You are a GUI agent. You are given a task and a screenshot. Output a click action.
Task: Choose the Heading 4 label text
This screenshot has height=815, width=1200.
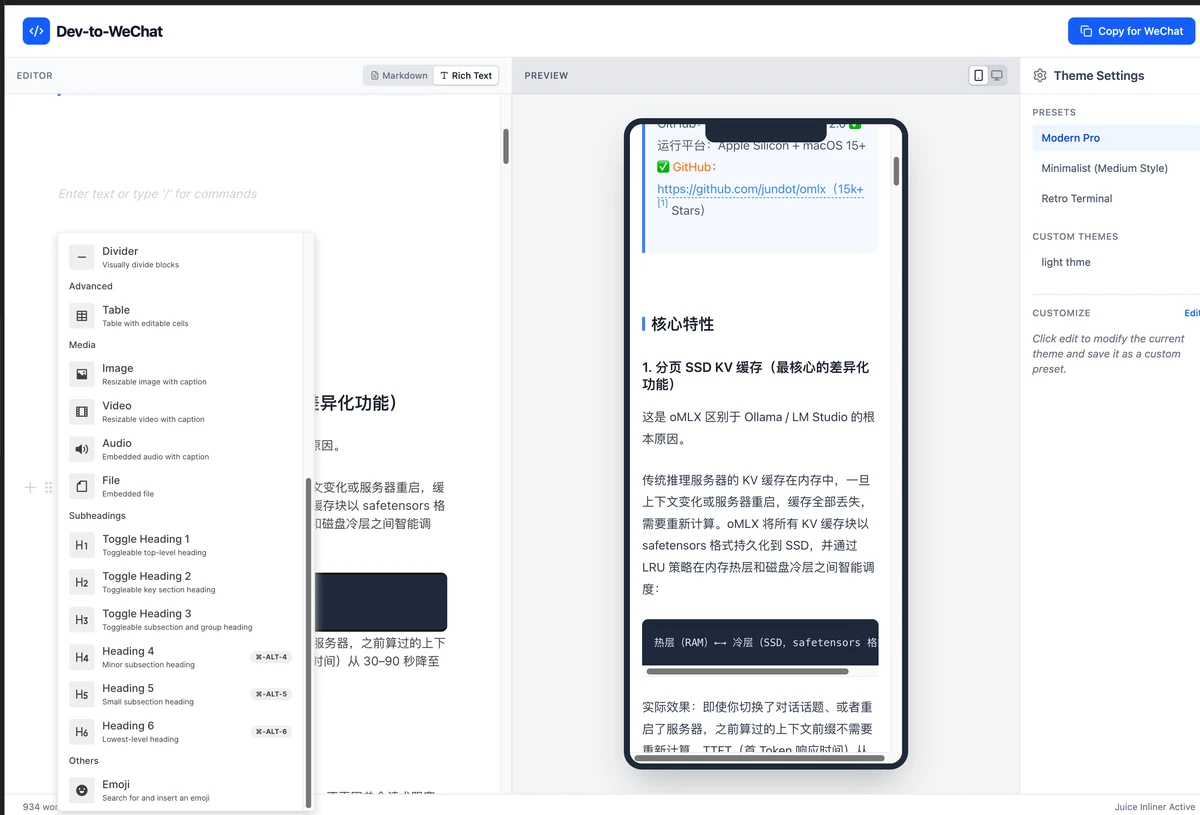[128, 651]
